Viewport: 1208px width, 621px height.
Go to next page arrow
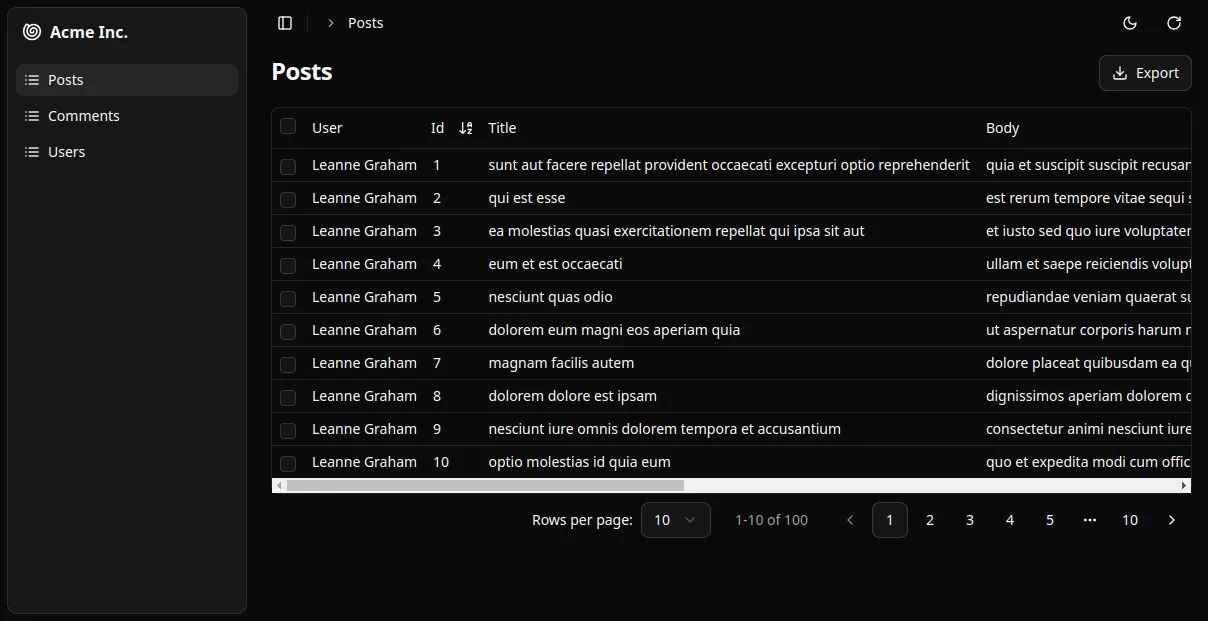click(x=1172, y=520)
